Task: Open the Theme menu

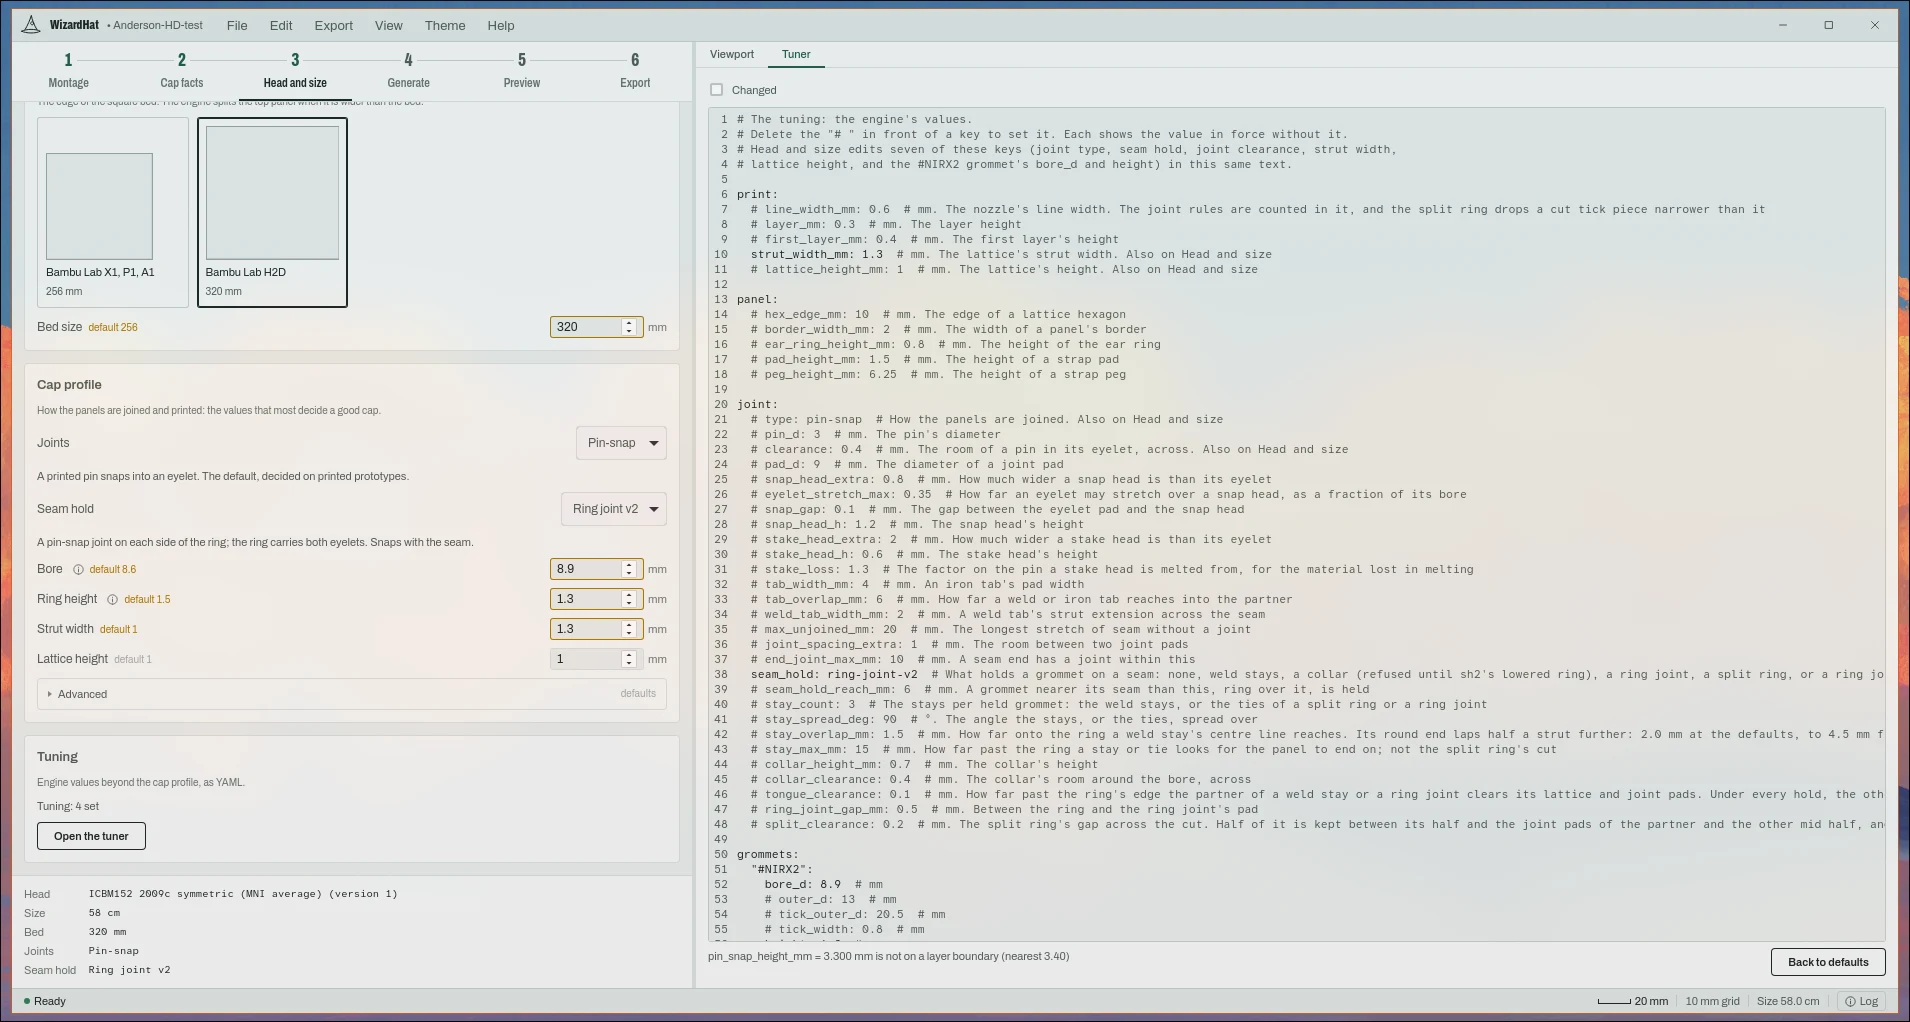Action: click(445, 25)
